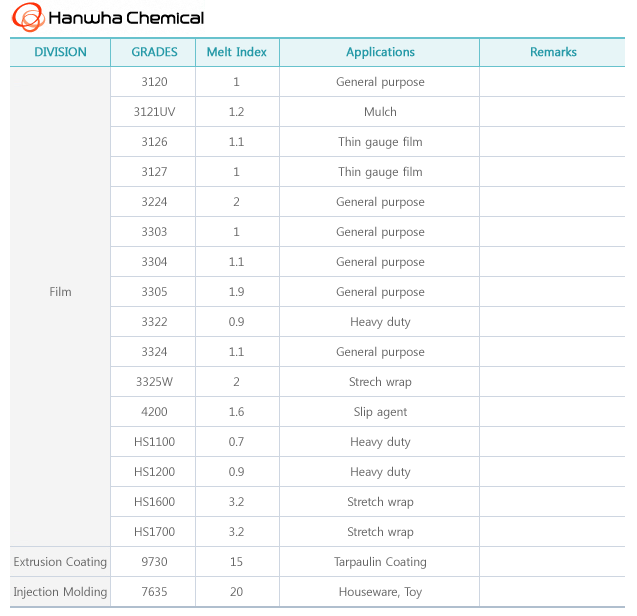Select the Injection Molding division cell
This screenshot has width=637, height=616.
point(60,592)
